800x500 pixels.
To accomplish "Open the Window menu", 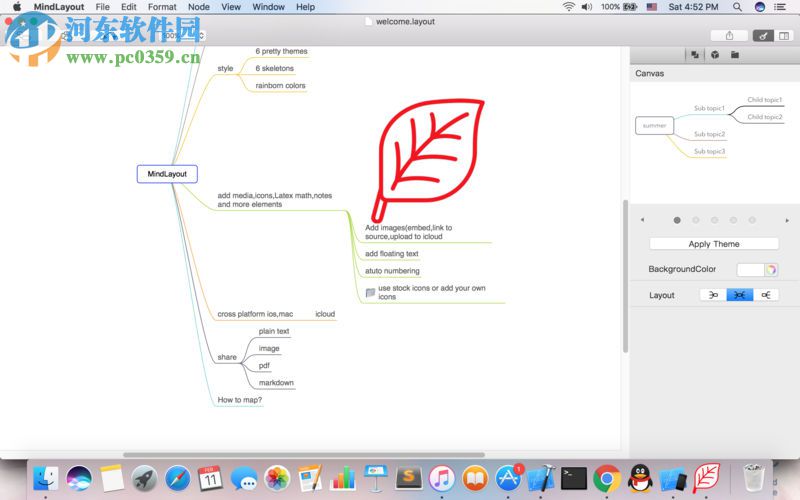I will [x=268, y=7].
